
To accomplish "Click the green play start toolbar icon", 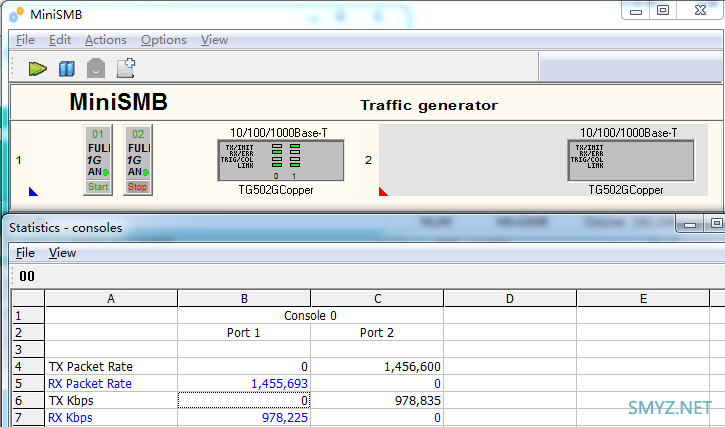I will pyautogui.click(x=37, y=69).
